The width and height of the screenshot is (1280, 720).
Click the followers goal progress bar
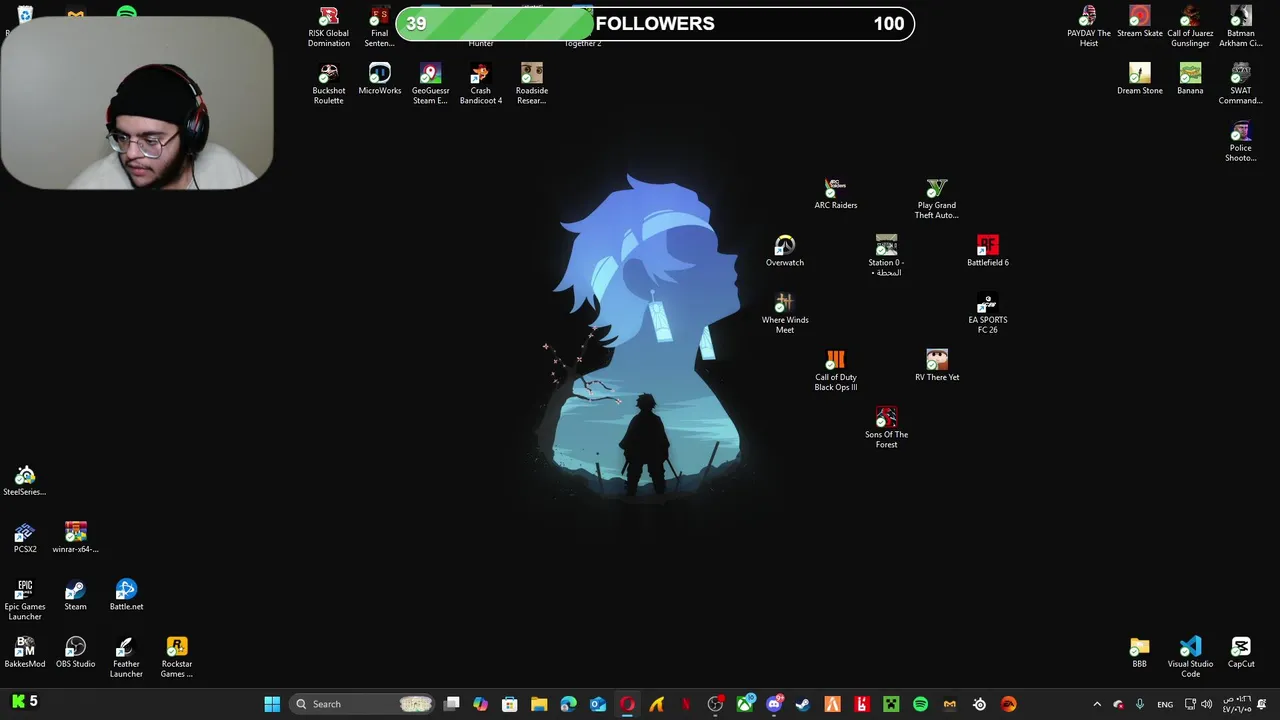[655, 24]
